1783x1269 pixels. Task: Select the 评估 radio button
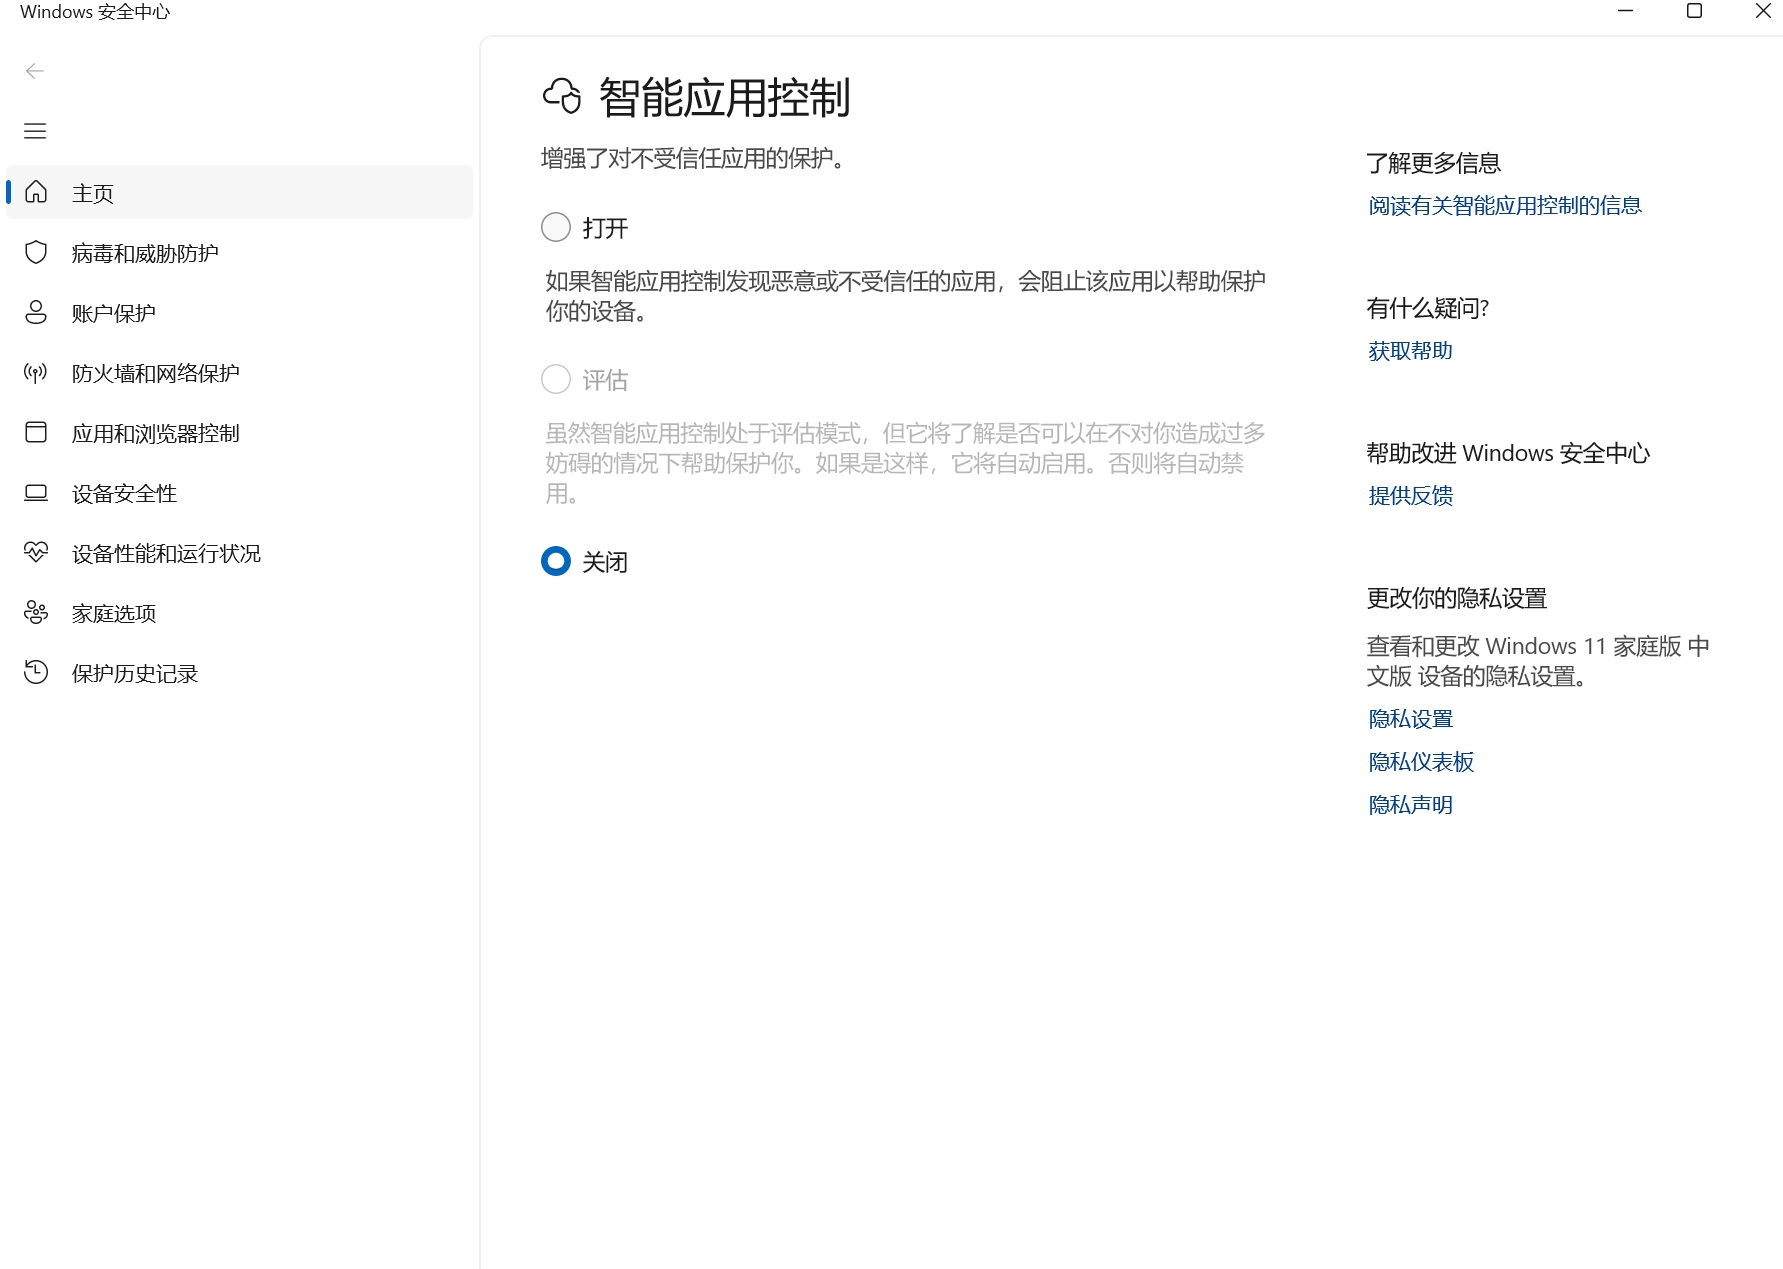tap(556, 379)
